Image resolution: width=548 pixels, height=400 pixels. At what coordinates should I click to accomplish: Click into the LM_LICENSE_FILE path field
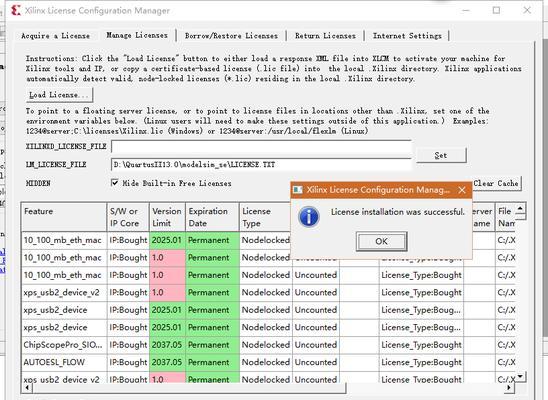pos(261,164)
